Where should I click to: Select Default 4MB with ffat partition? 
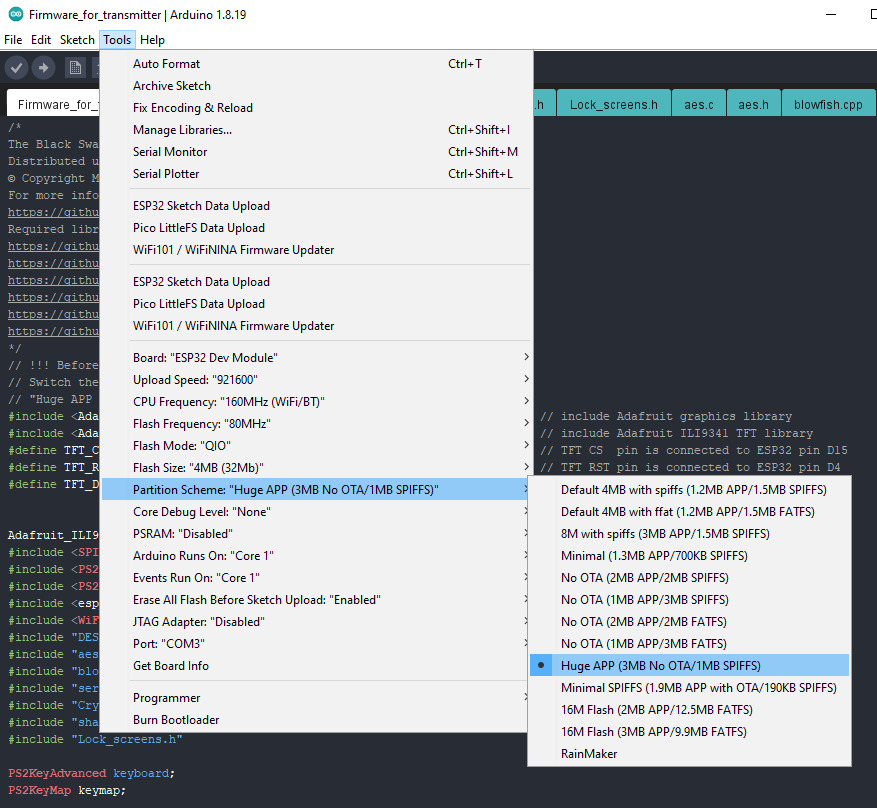689,512
